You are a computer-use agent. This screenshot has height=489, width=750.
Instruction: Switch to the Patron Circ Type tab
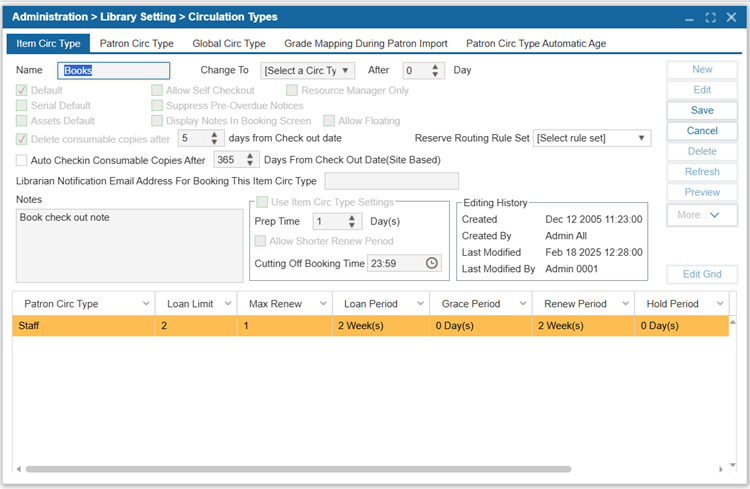pyautogui.click(x=137, y=43)
